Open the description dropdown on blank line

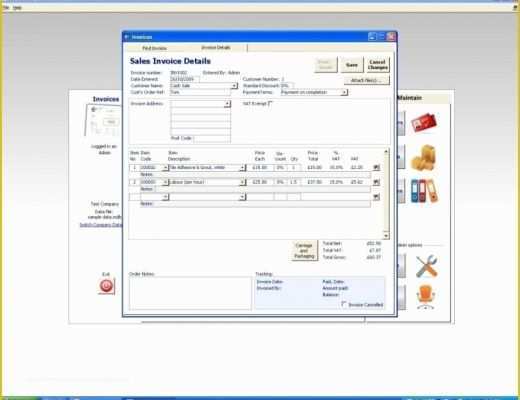pyautogui.click(x=242, y=197)
